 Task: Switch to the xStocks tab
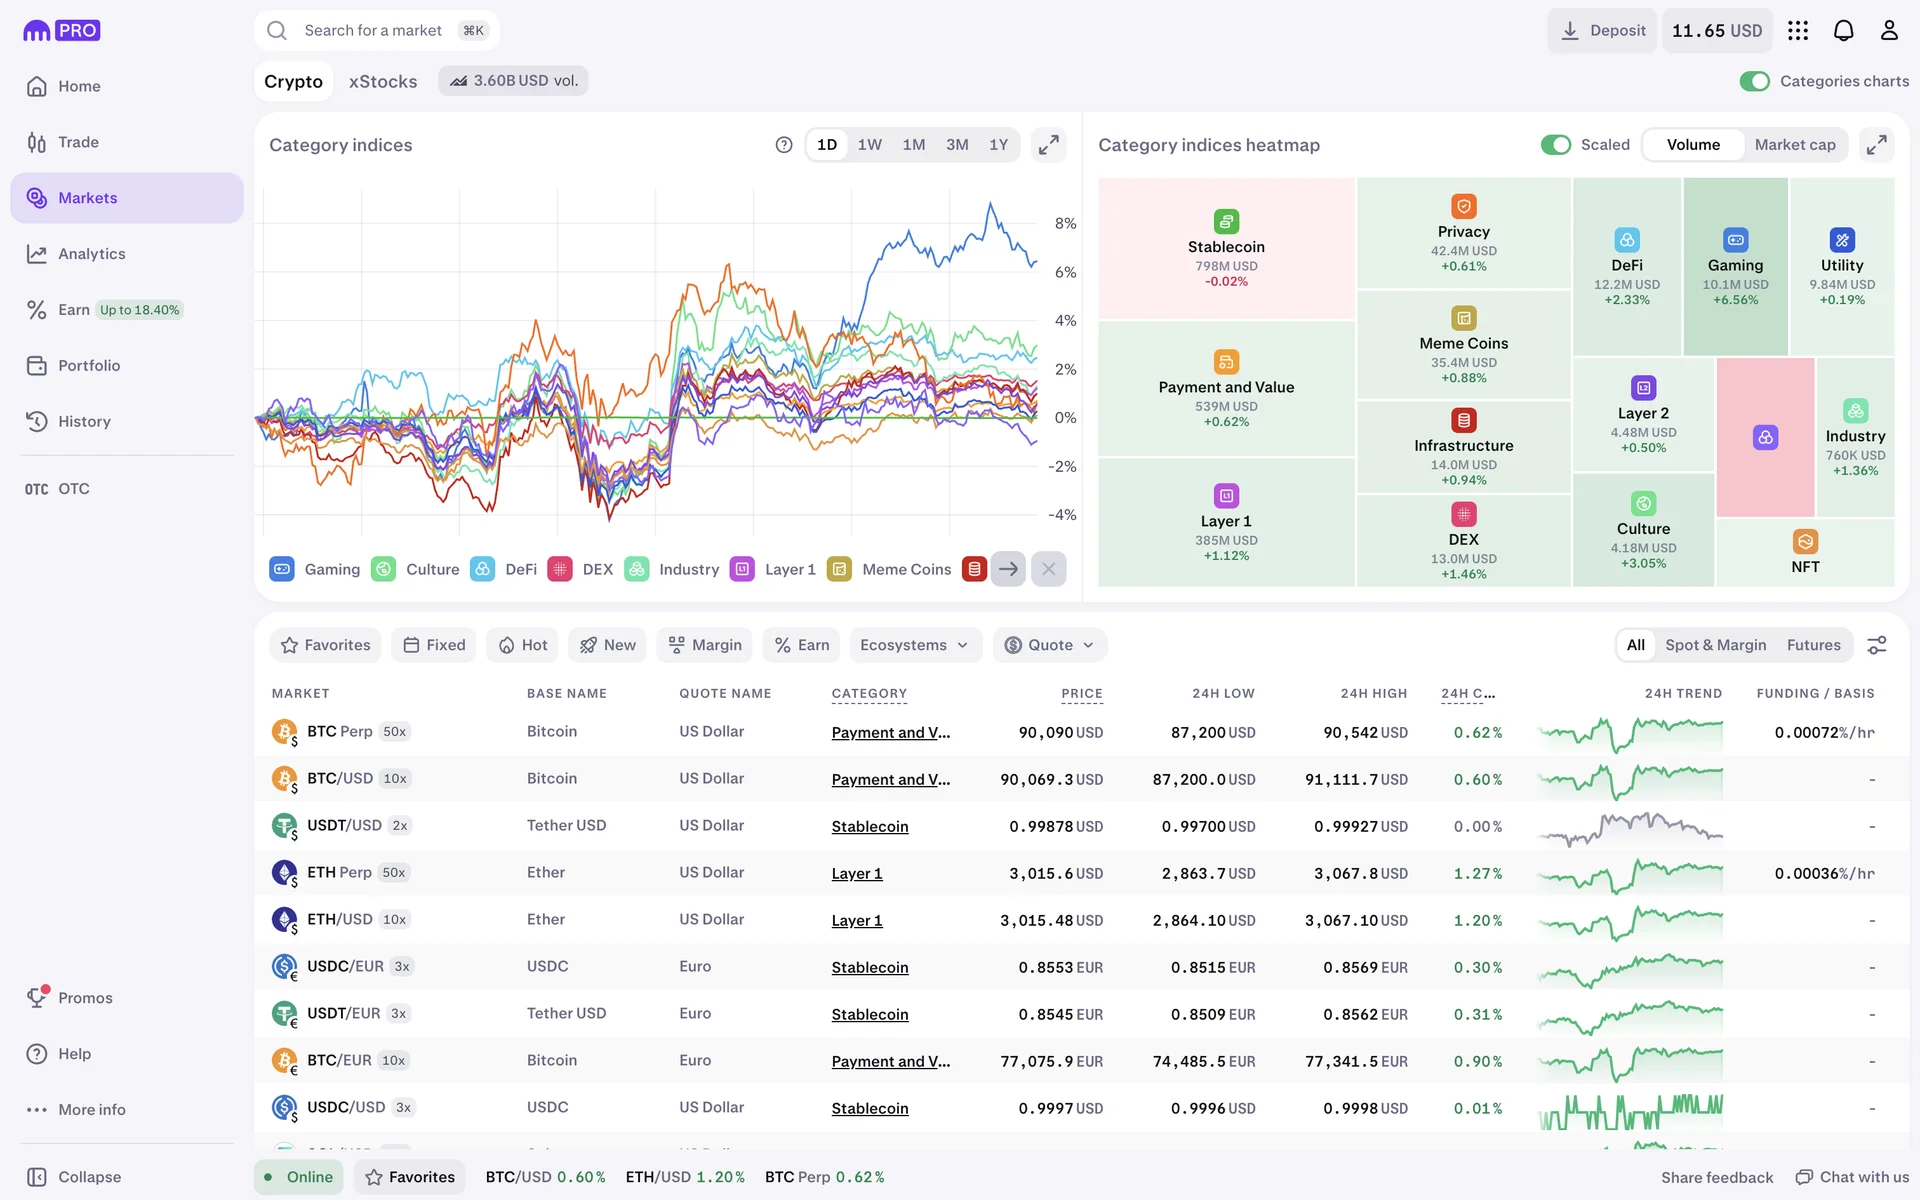coord(382,81)
